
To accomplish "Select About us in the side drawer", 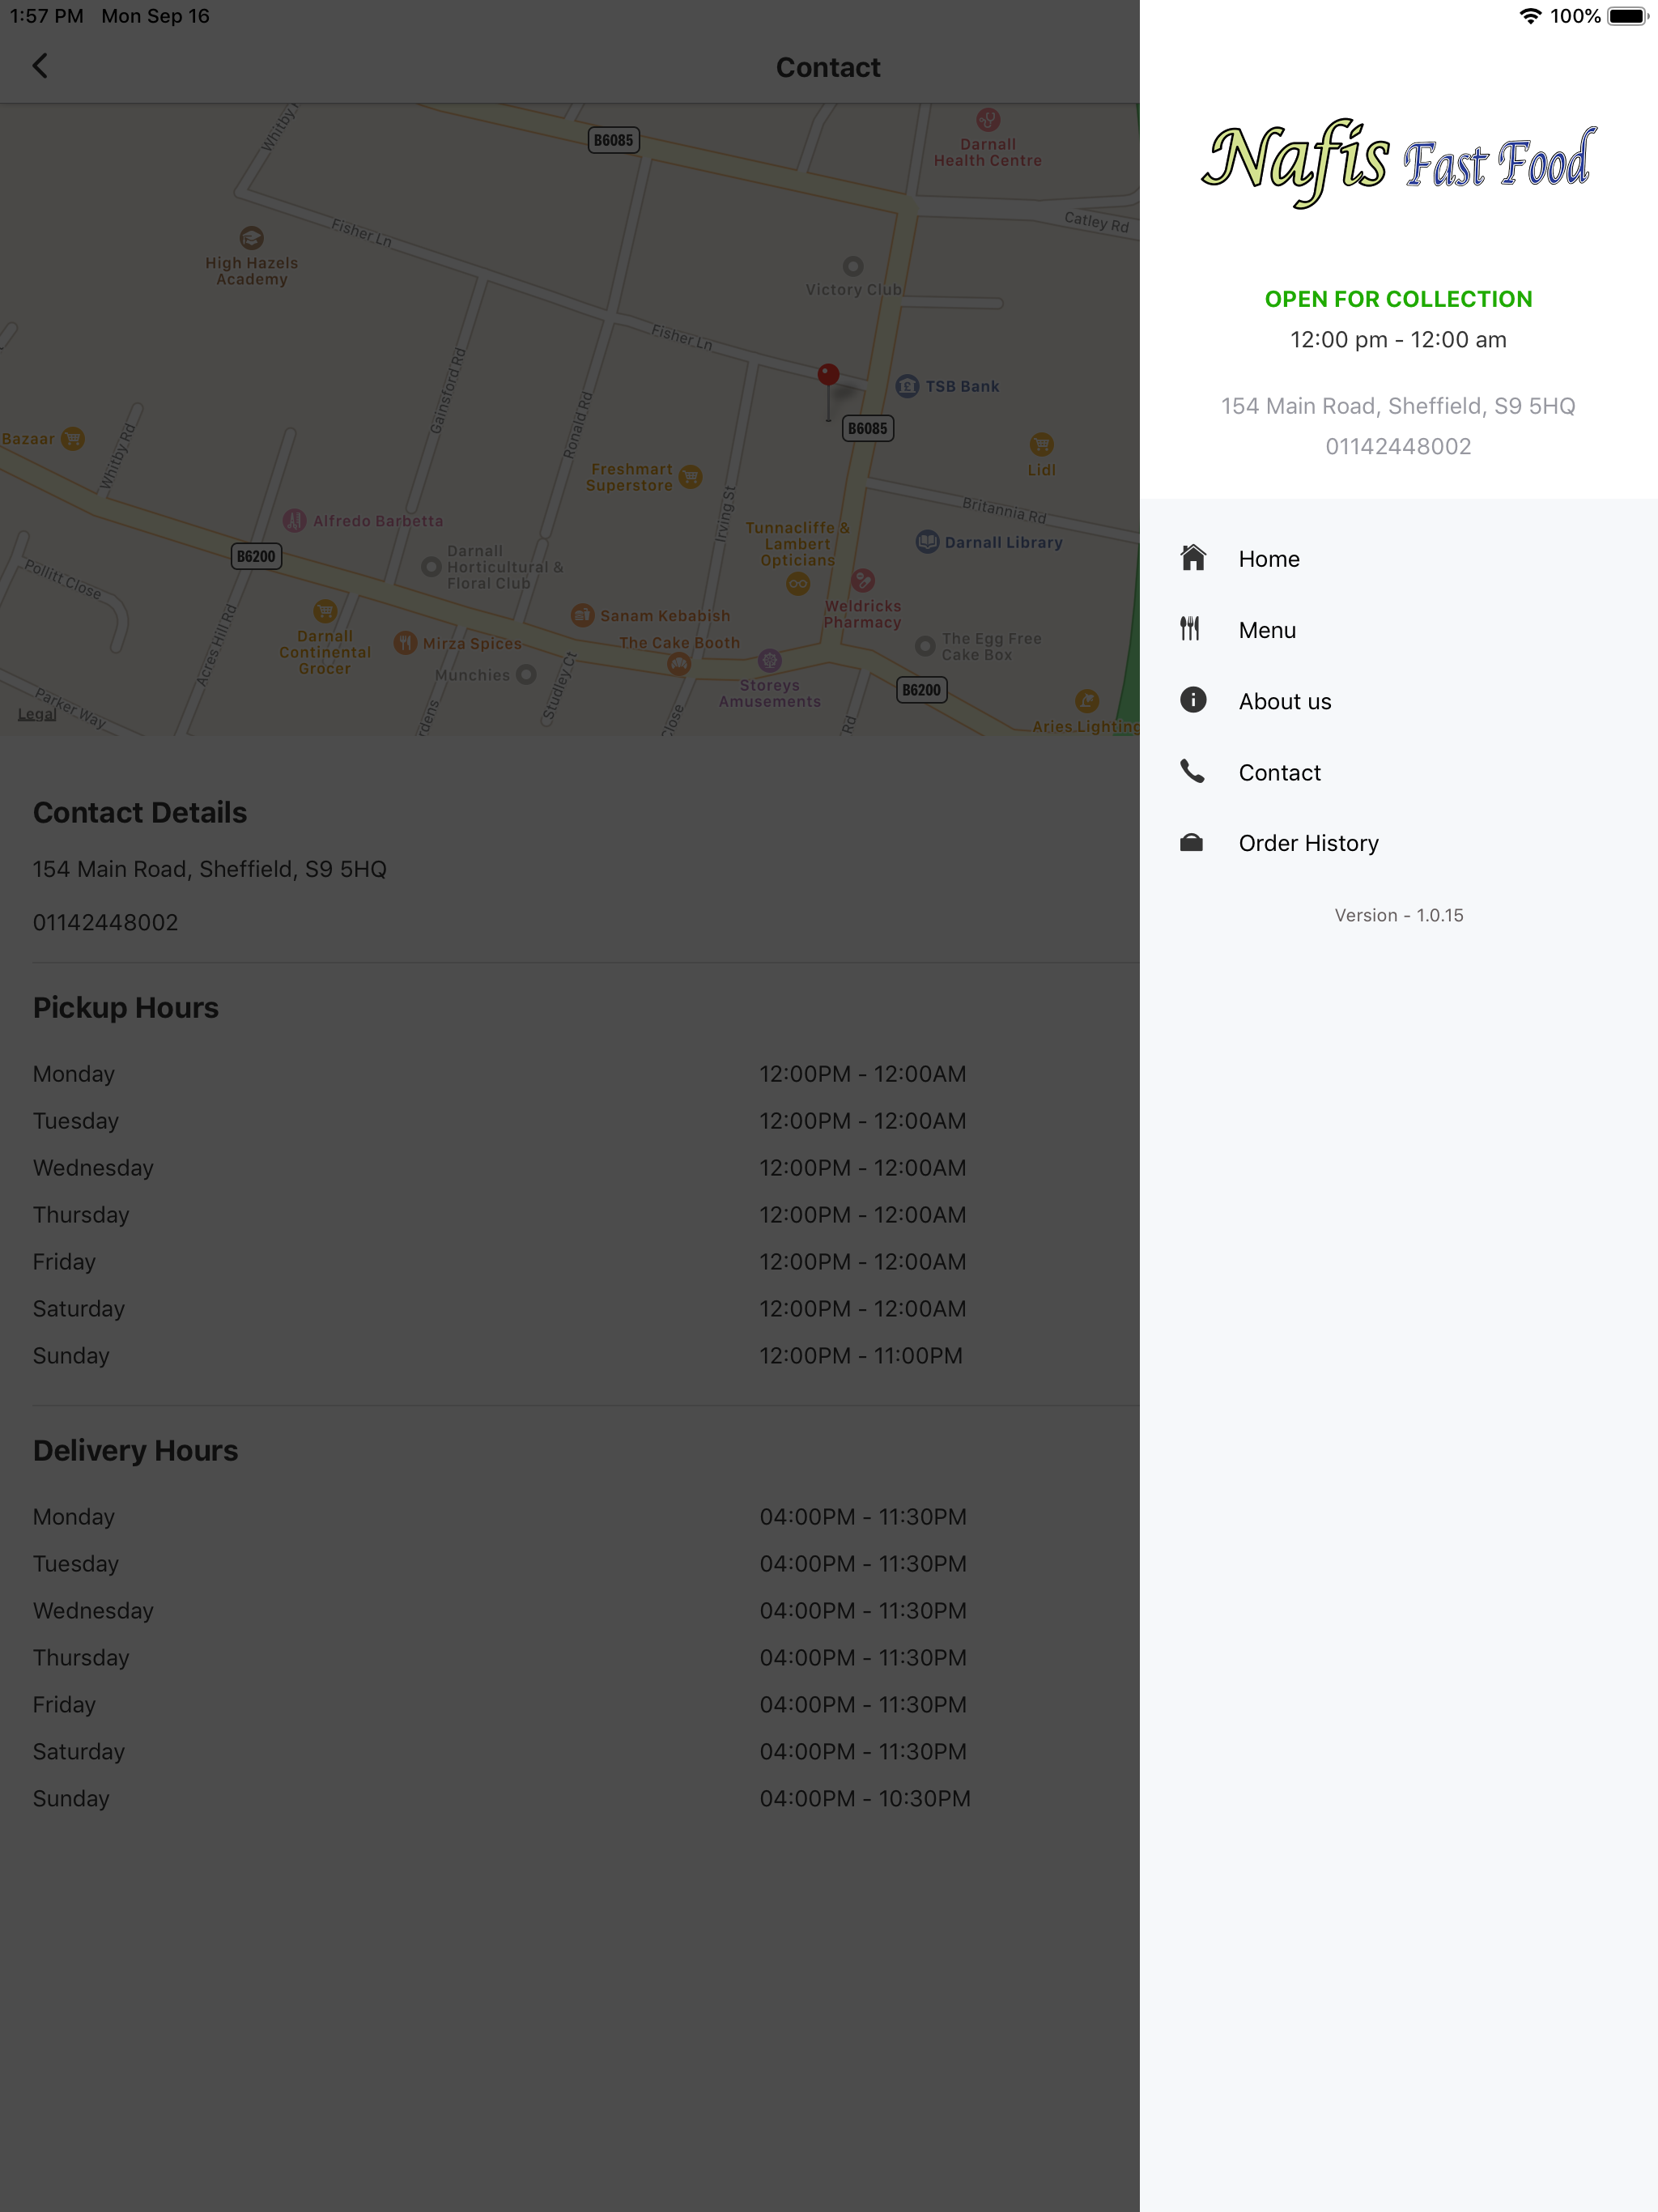I will click(1398, 701).
